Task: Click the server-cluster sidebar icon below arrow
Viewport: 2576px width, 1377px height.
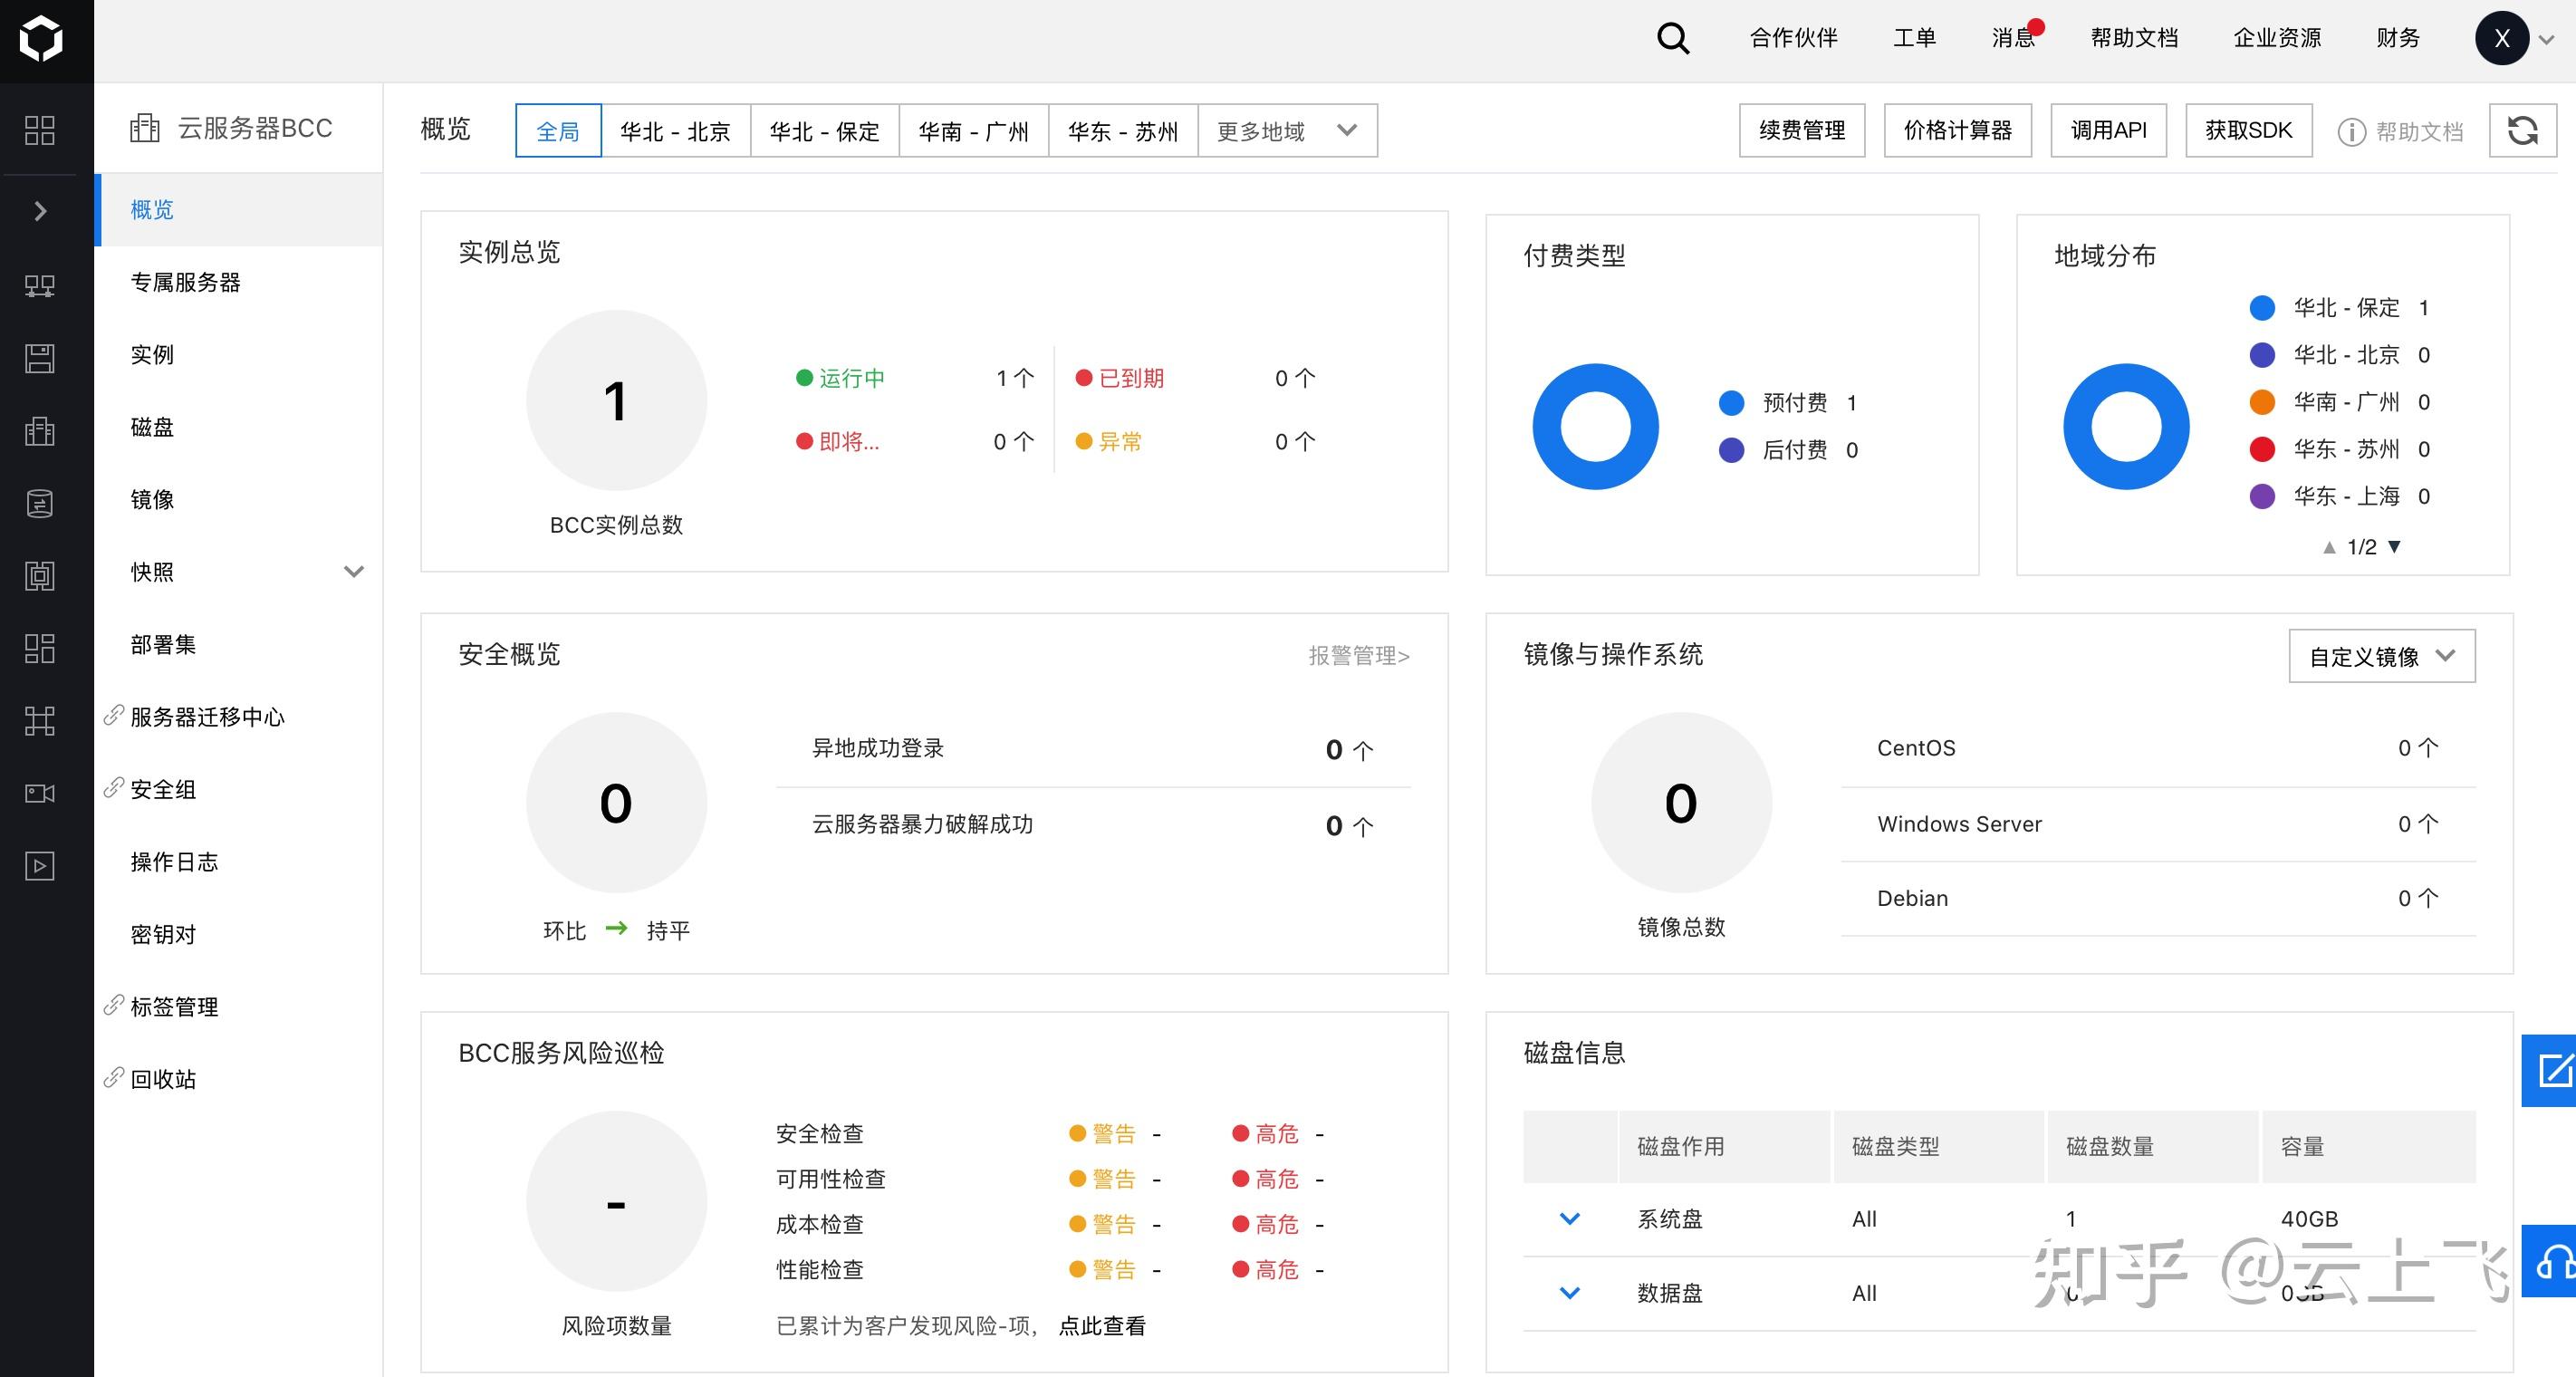Action: point(40,286)
